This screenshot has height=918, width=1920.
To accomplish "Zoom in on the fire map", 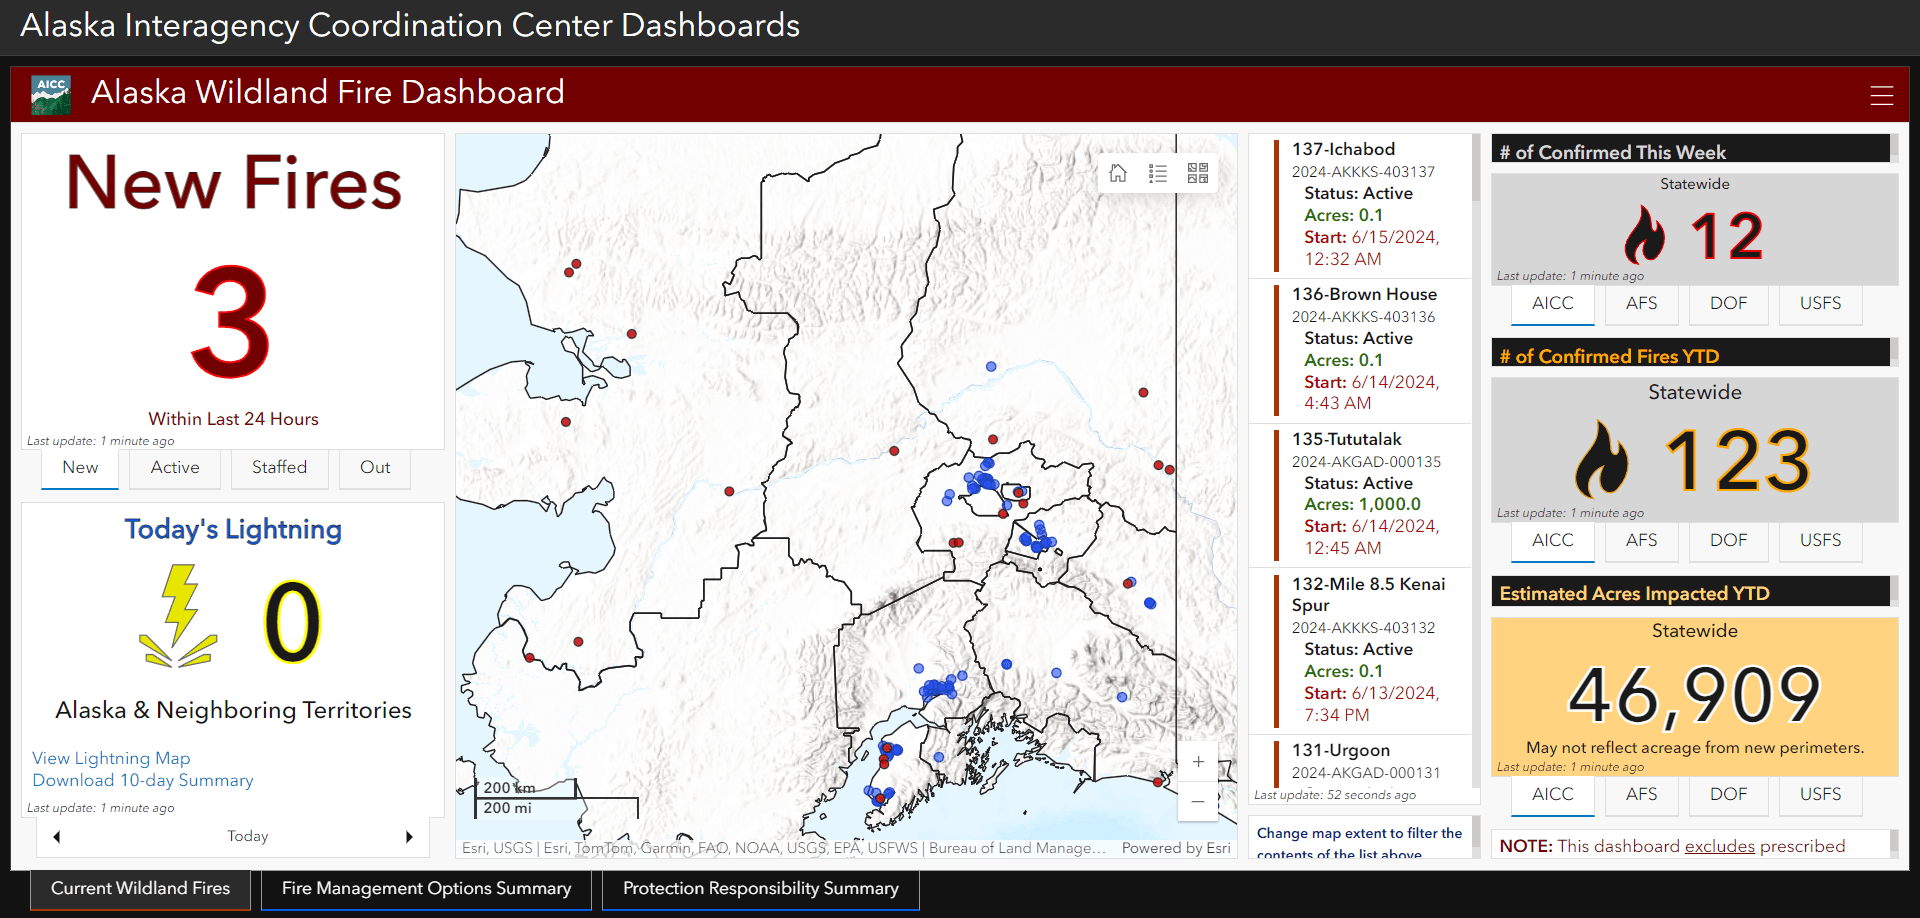I will coord(1198,762).
